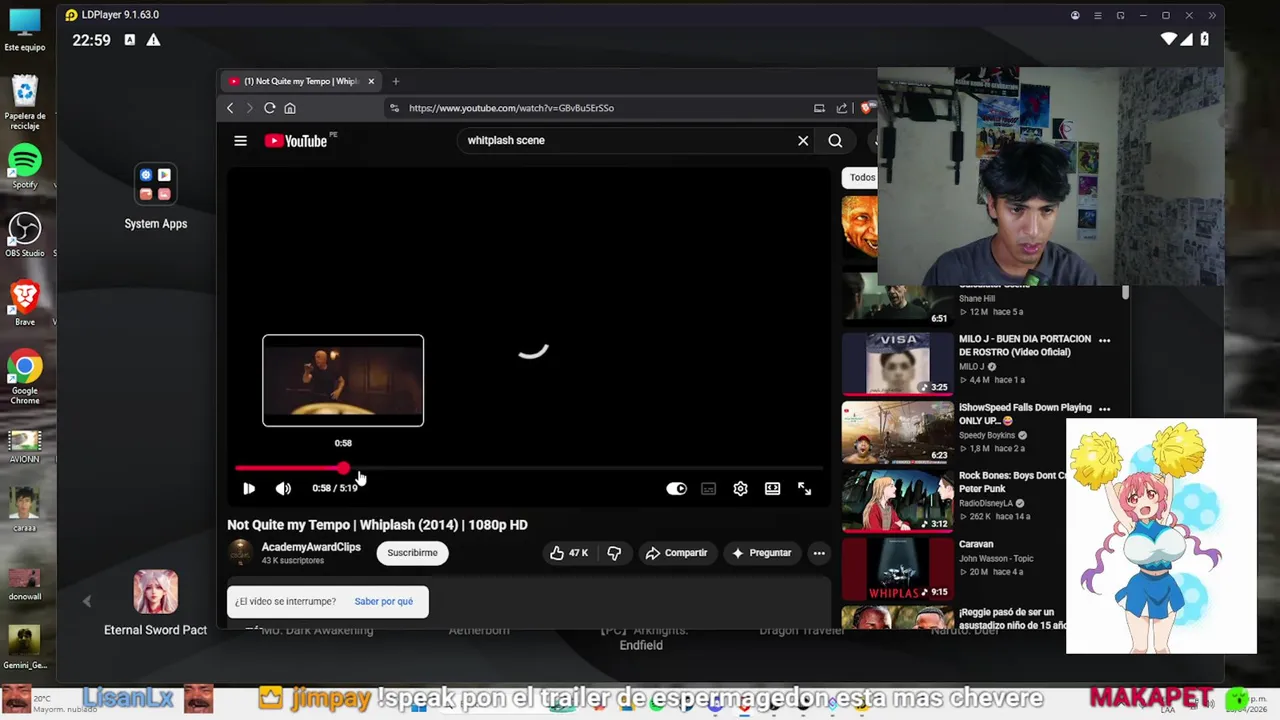
Task: Open the video player settings gear
Action: [x=740, y=489]
